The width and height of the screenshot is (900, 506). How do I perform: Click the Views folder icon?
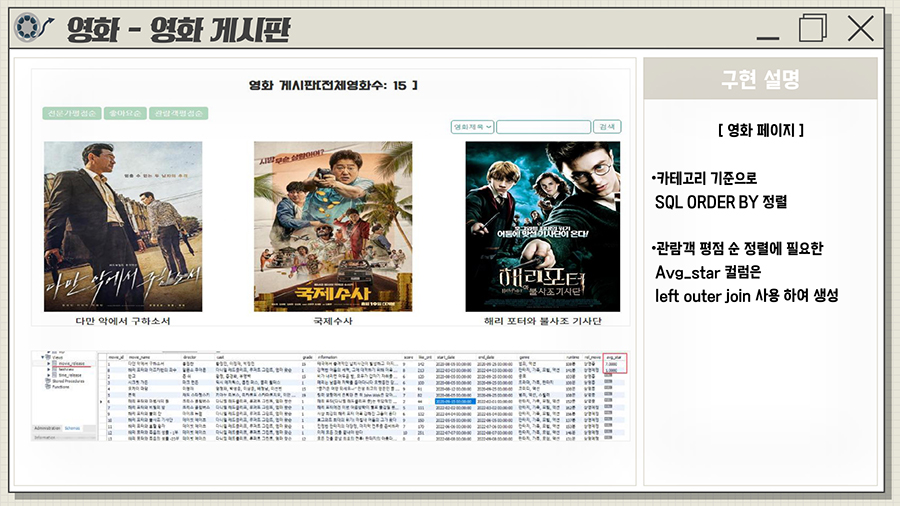(48, 357)
